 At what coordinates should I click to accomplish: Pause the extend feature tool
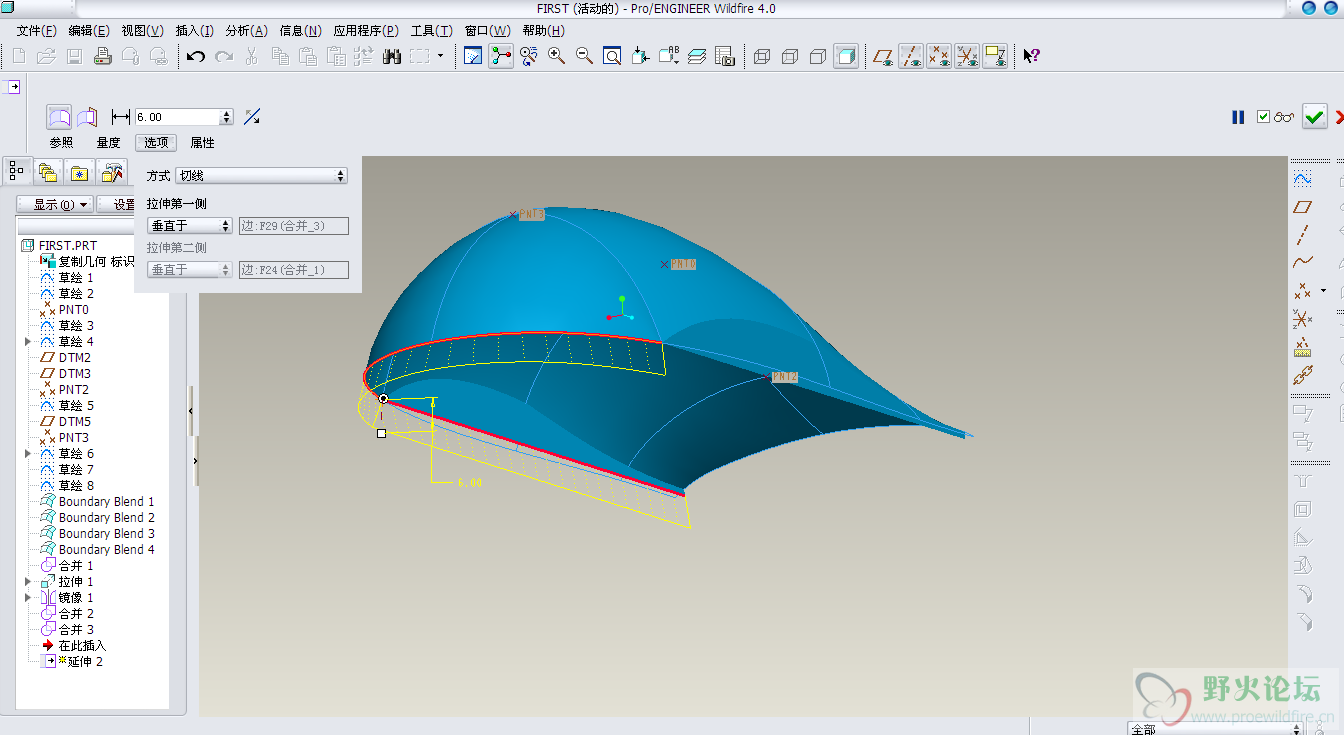1238,117
